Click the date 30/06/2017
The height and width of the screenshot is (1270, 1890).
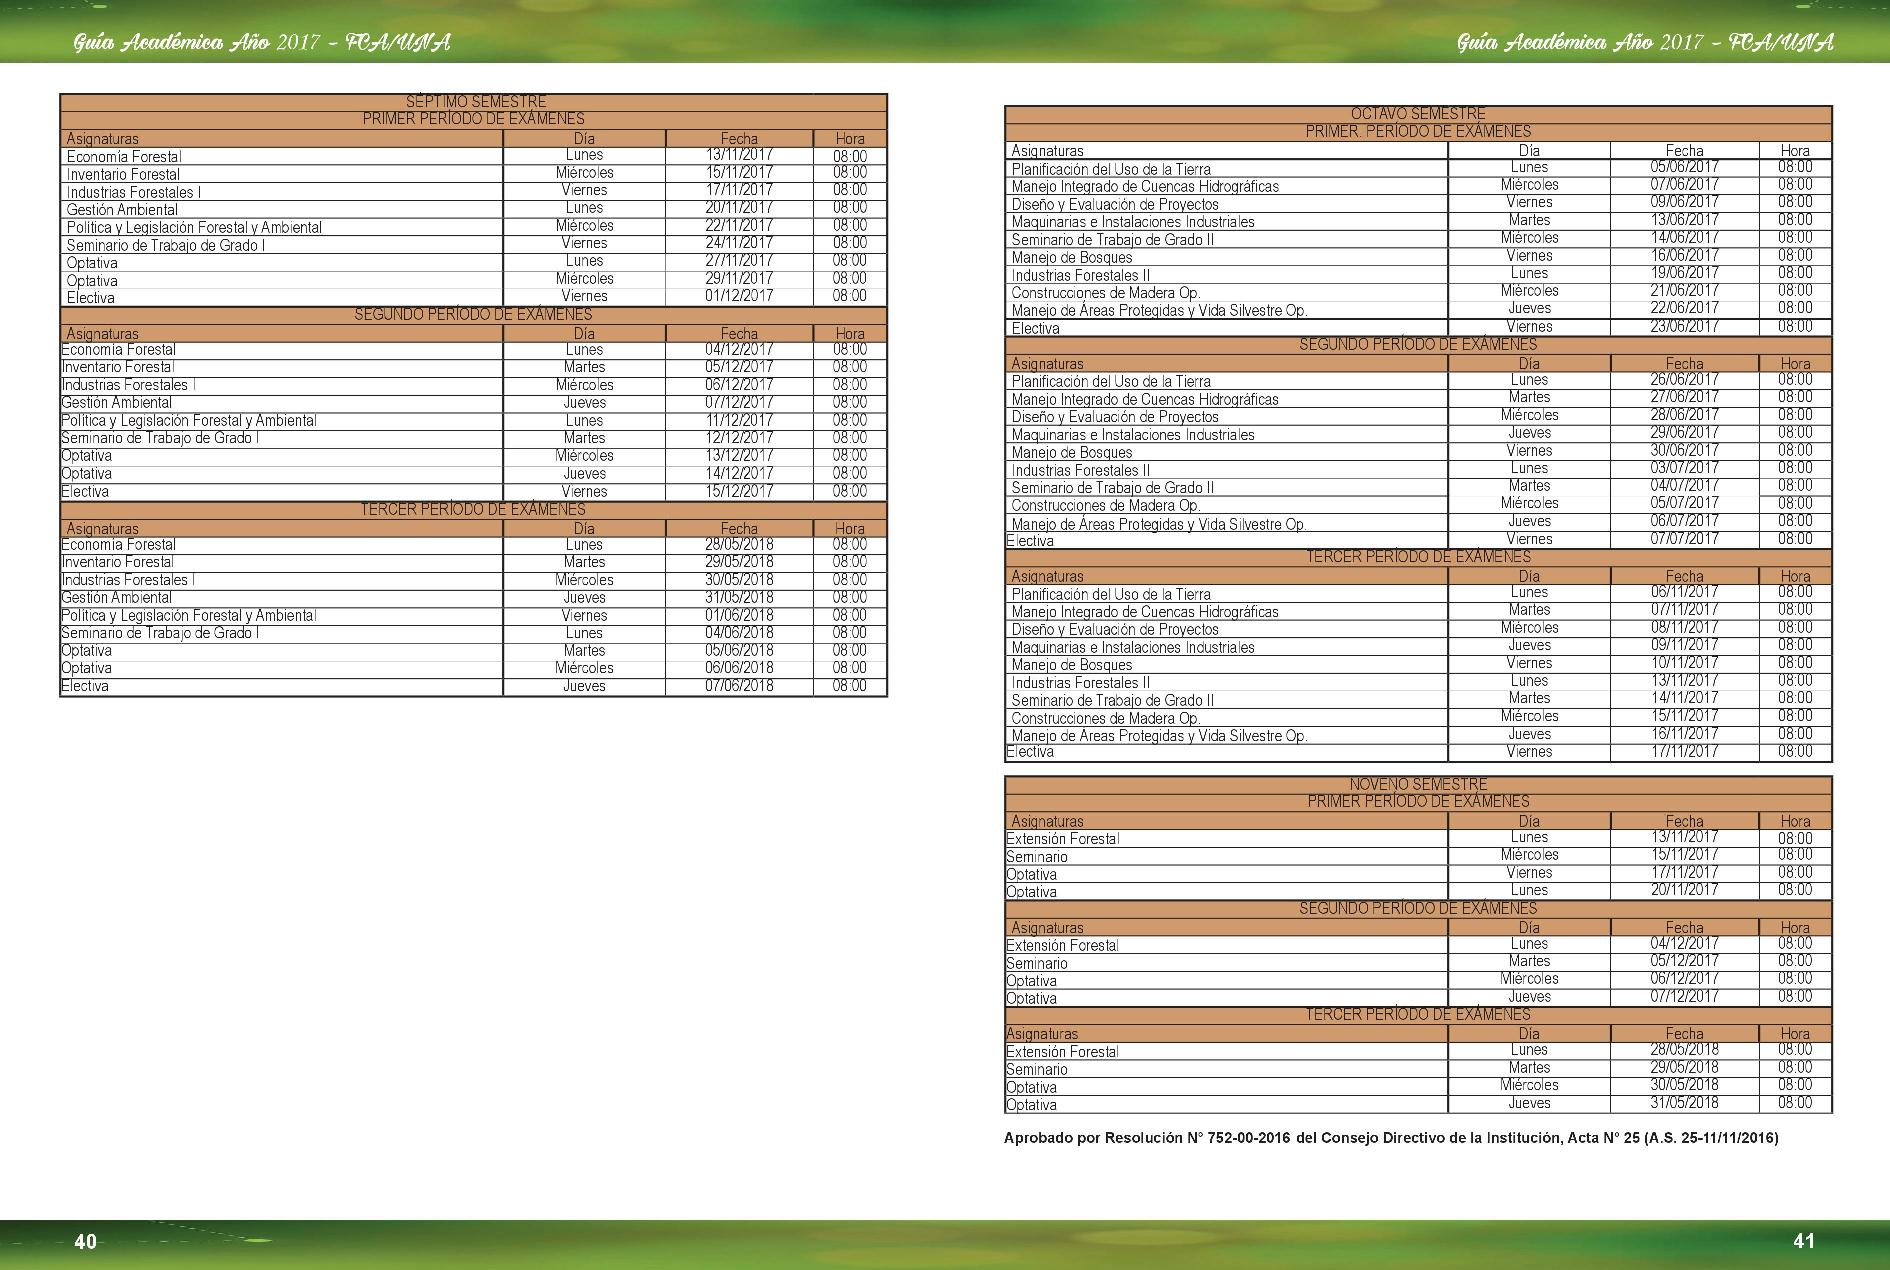(x=1684, y=450)
